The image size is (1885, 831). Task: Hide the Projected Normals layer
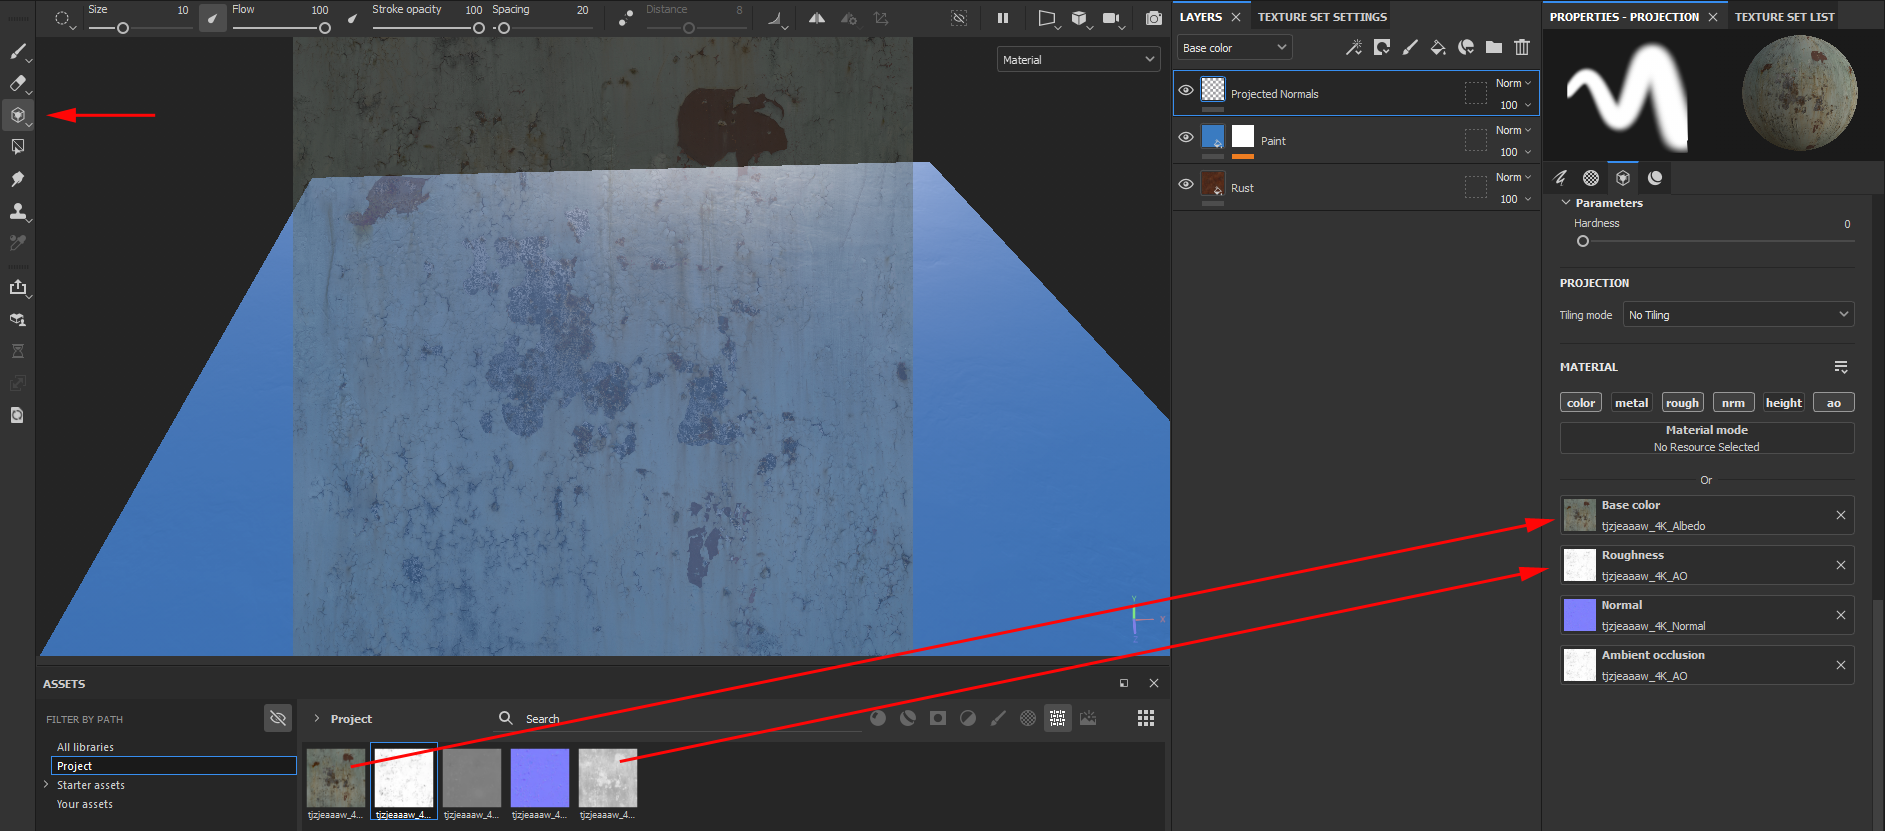point(1186,90)
